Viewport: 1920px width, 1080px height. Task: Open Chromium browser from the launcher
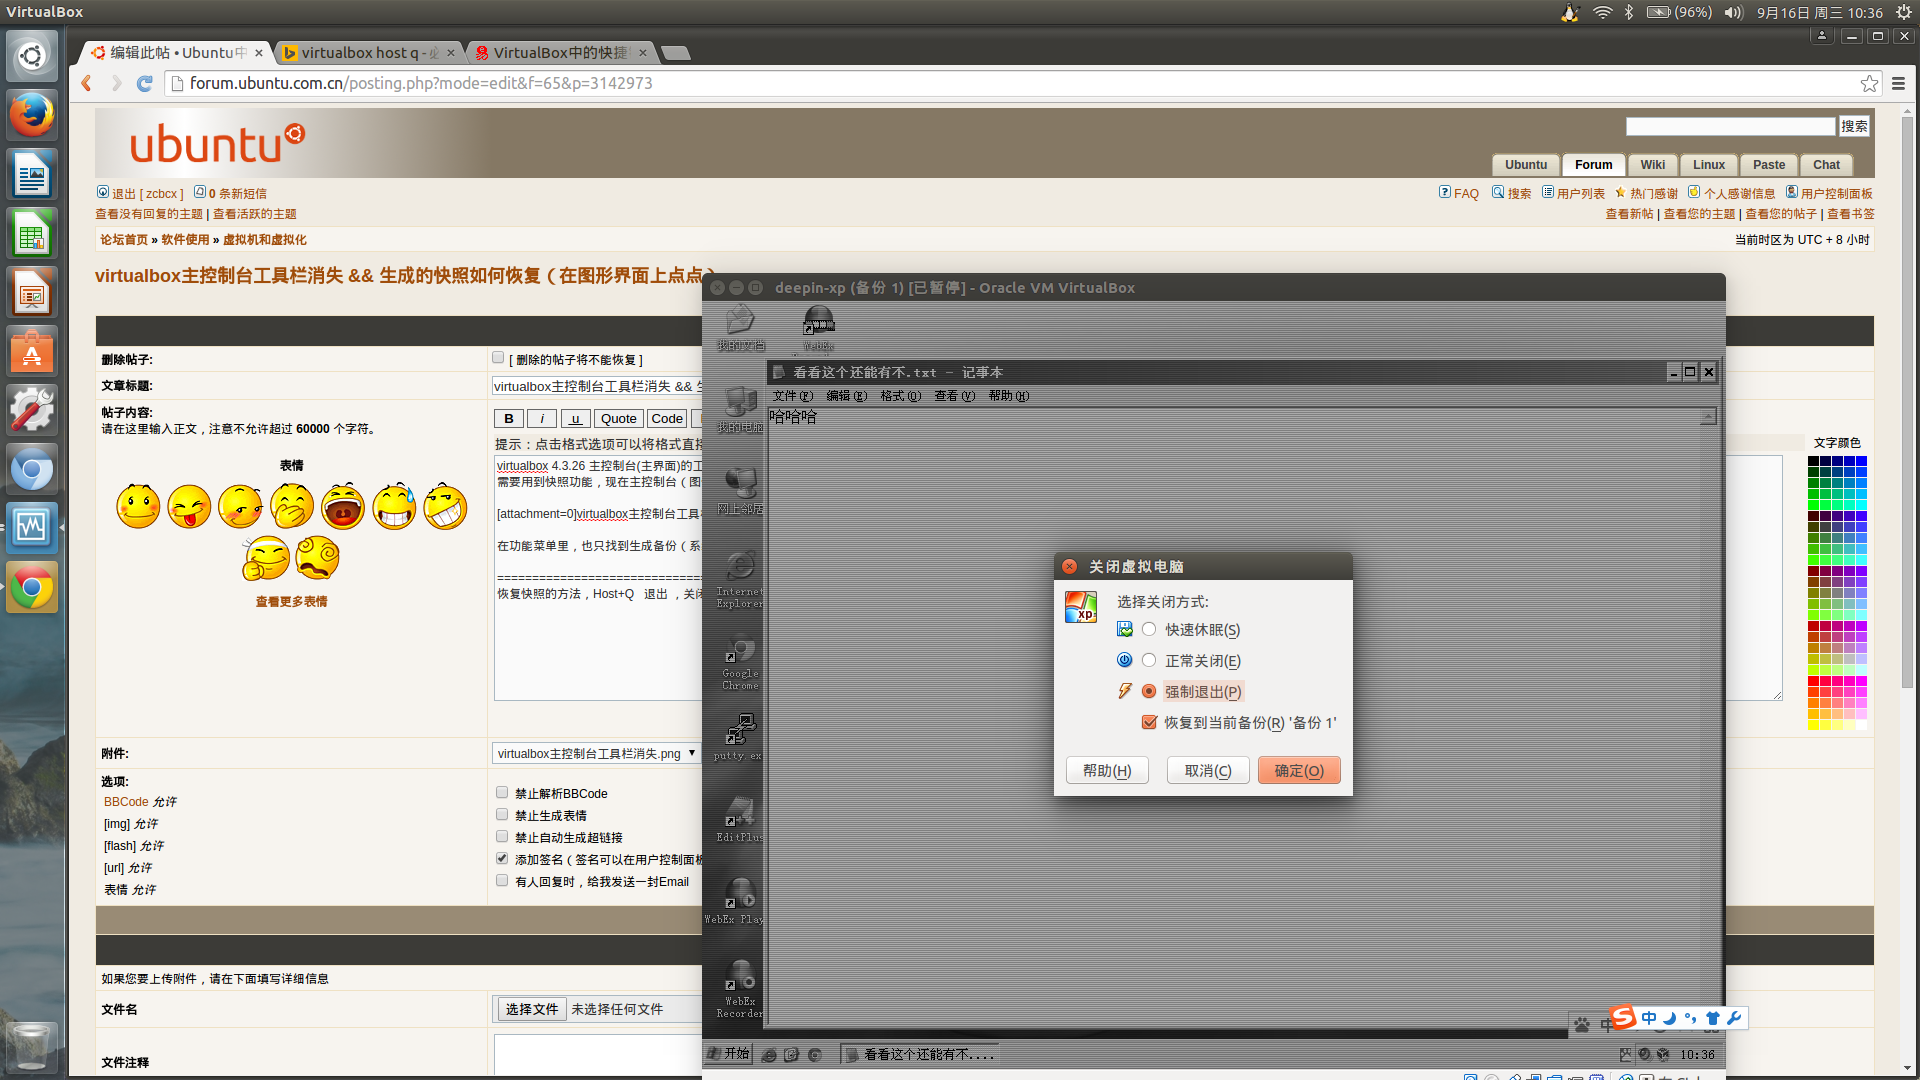[32, 470]
